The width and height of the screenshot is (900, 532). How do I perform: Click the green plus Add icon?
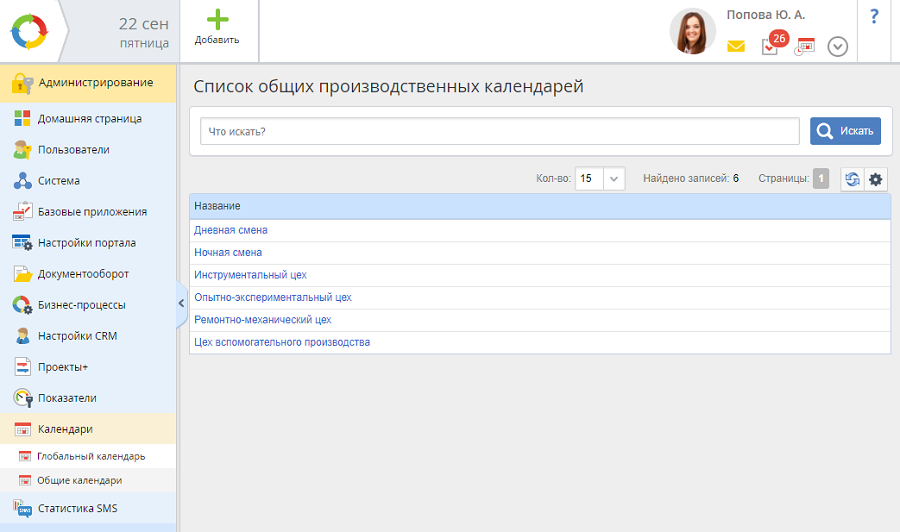pos(217,21)
